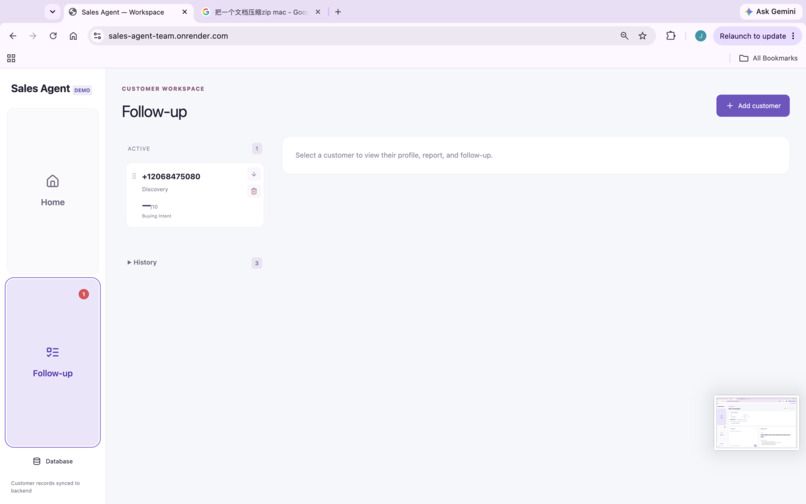Open Home in the sidebar
806x504 pixels.
pos(52,191)
